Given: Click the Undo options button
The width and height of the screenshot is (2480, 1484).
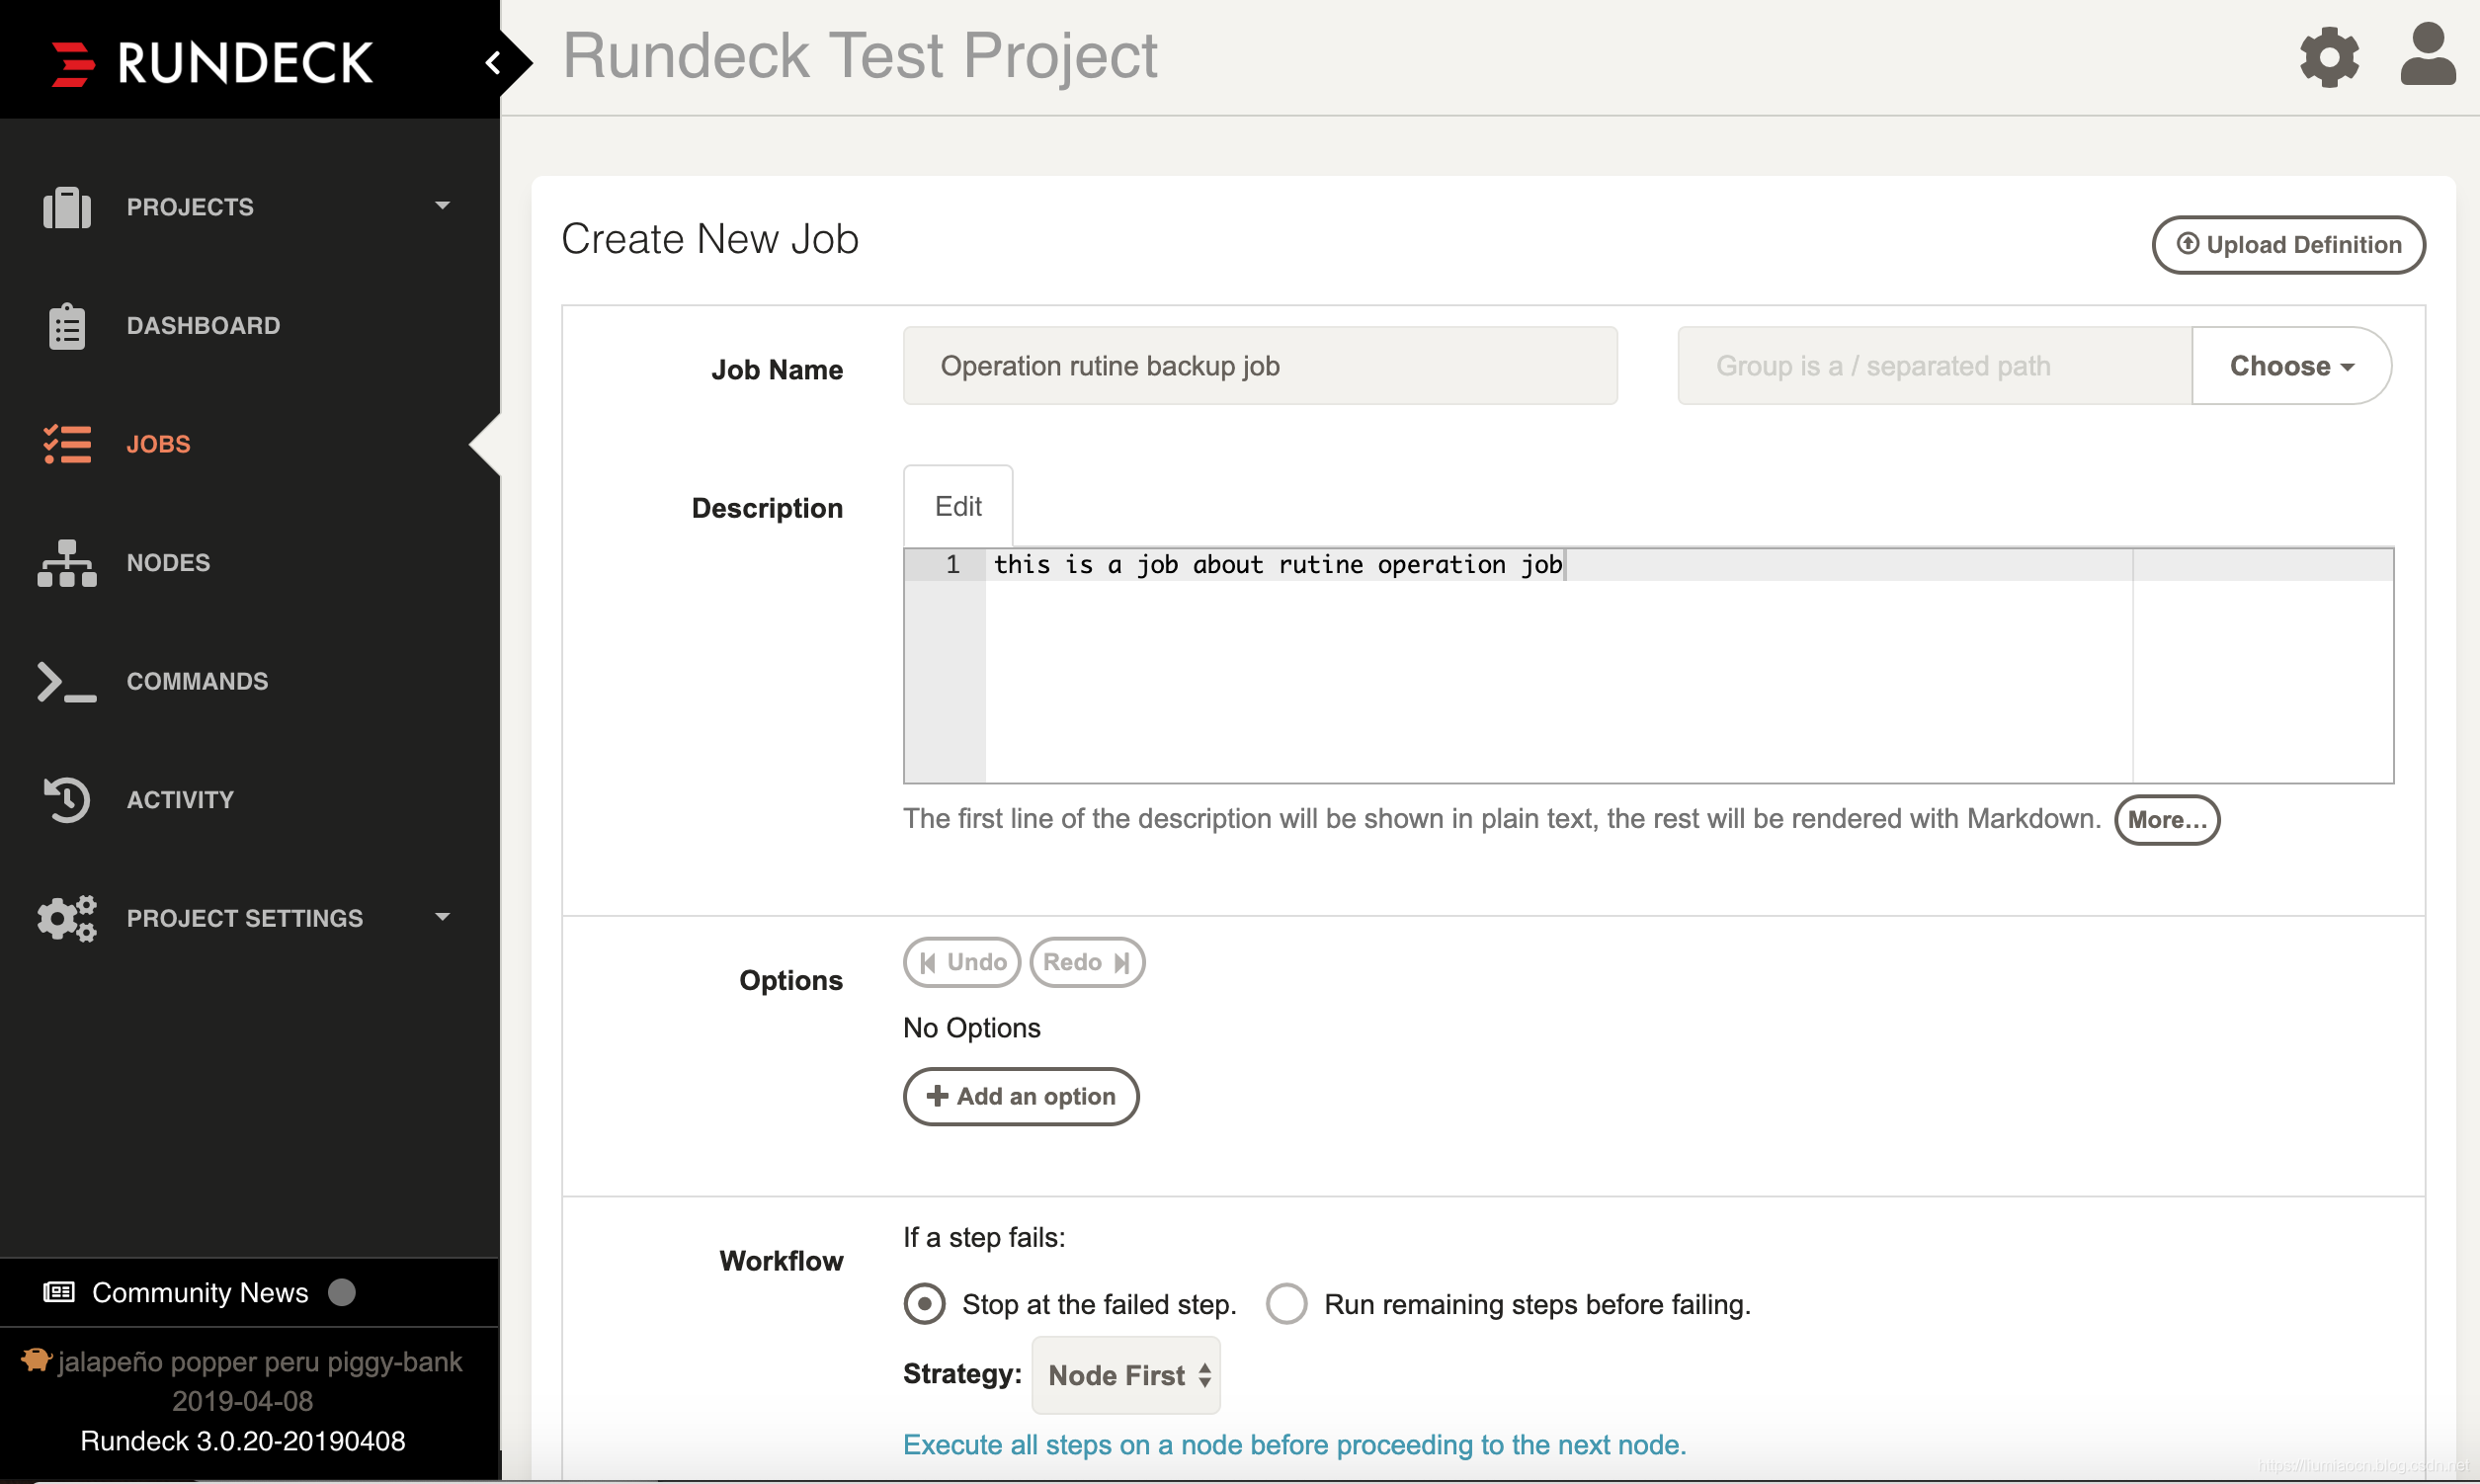Looking at the screenshot, I should point(962,963).
